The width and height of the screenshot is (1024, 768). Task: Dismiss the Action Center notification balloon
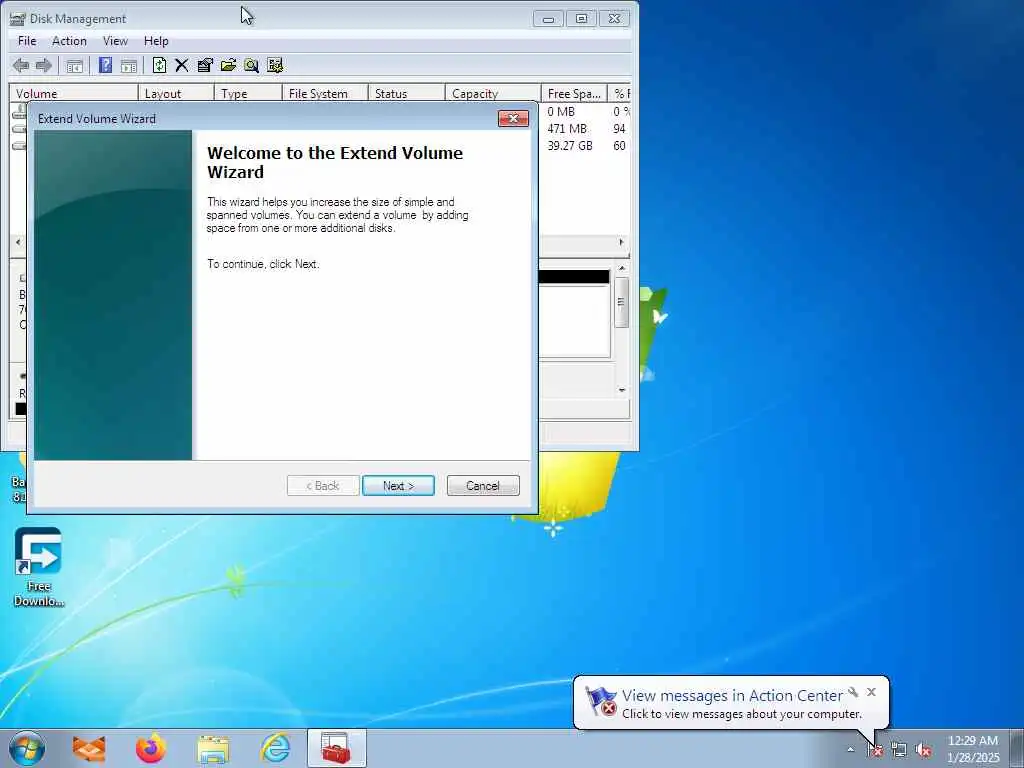pos(871,692)
